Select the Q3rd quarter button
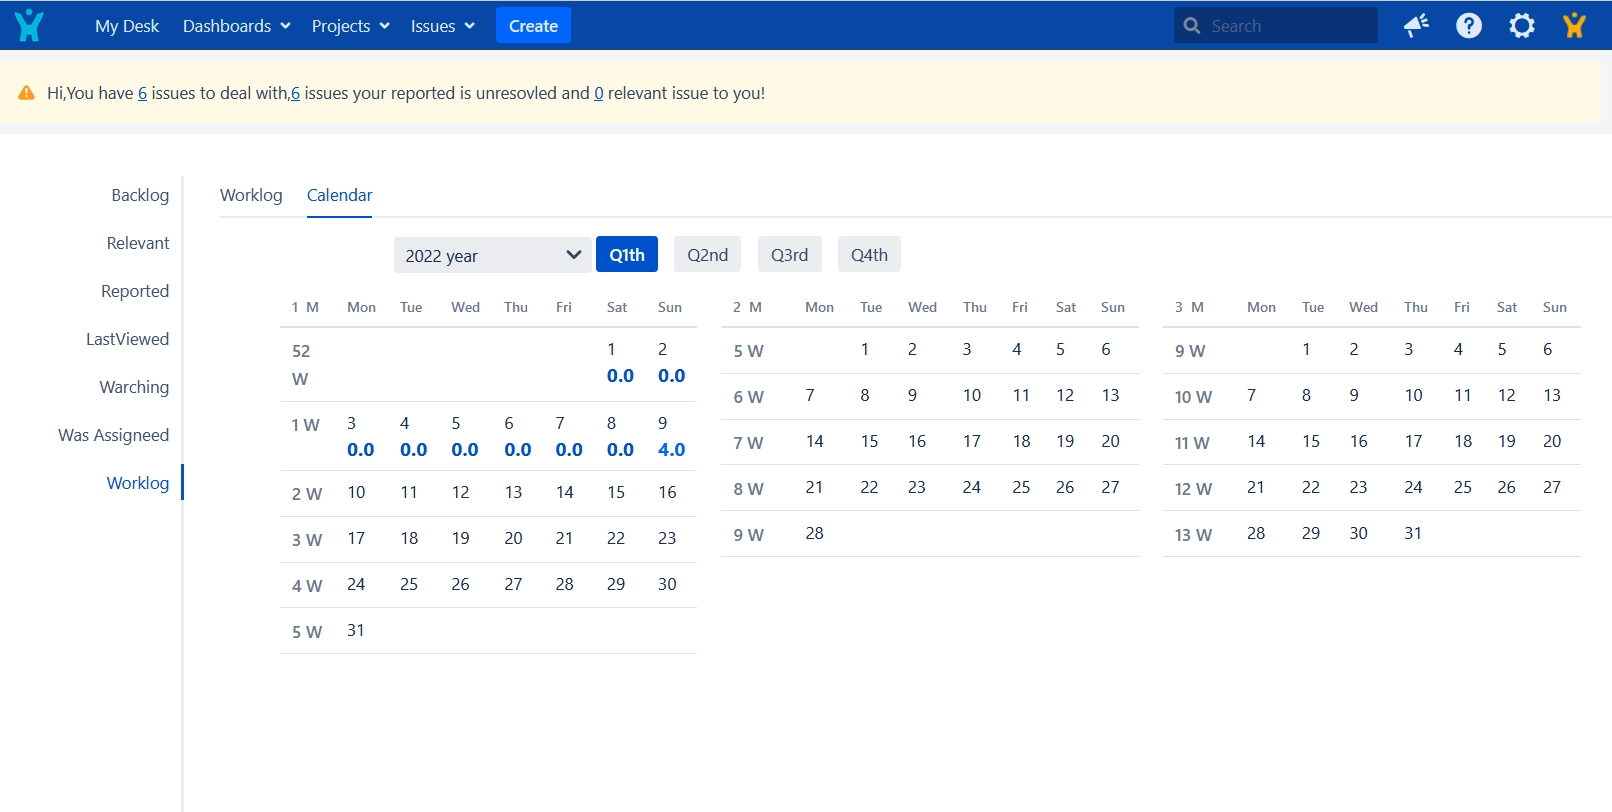 pos(790,255)
